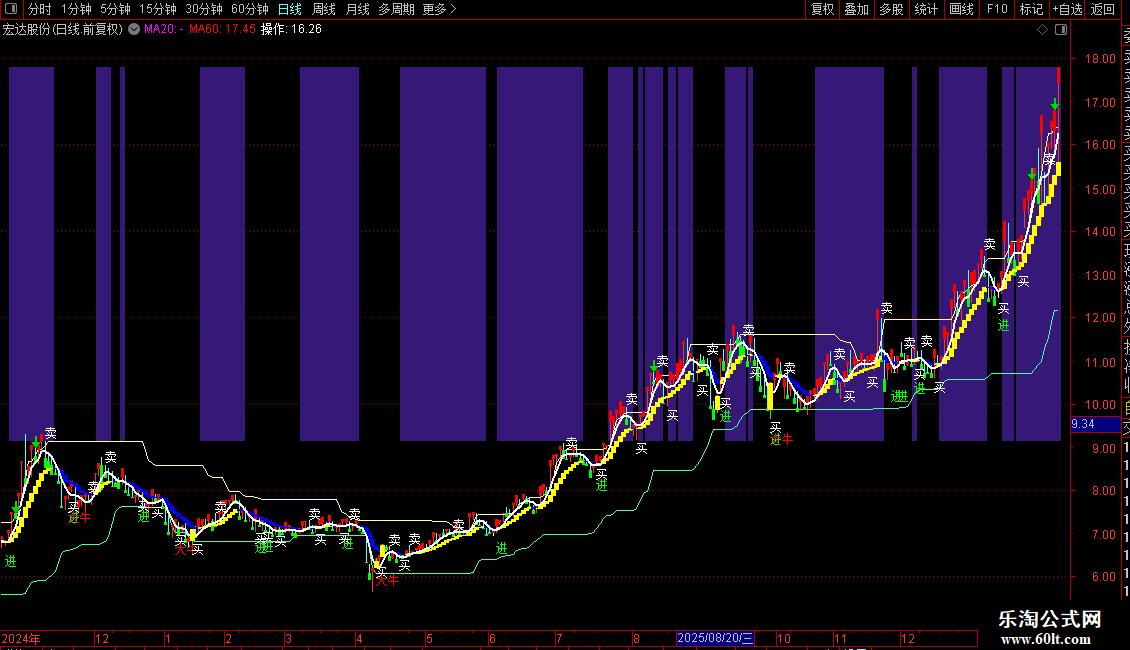The width and height of the screenshot is (1130, 650).
Task: Click the red 大牛 signal near April low
Action: click(387, 579)
